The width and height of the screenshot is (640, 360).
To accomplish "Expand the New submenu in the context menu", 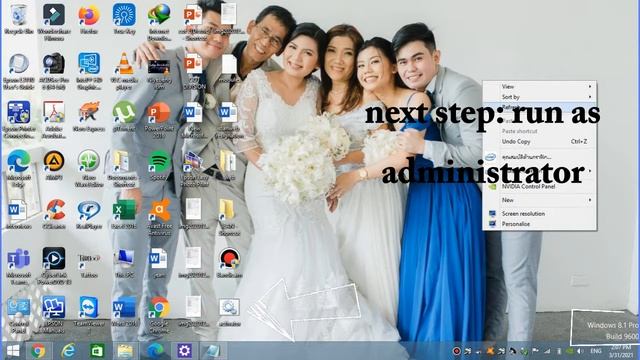I will 540,200.
